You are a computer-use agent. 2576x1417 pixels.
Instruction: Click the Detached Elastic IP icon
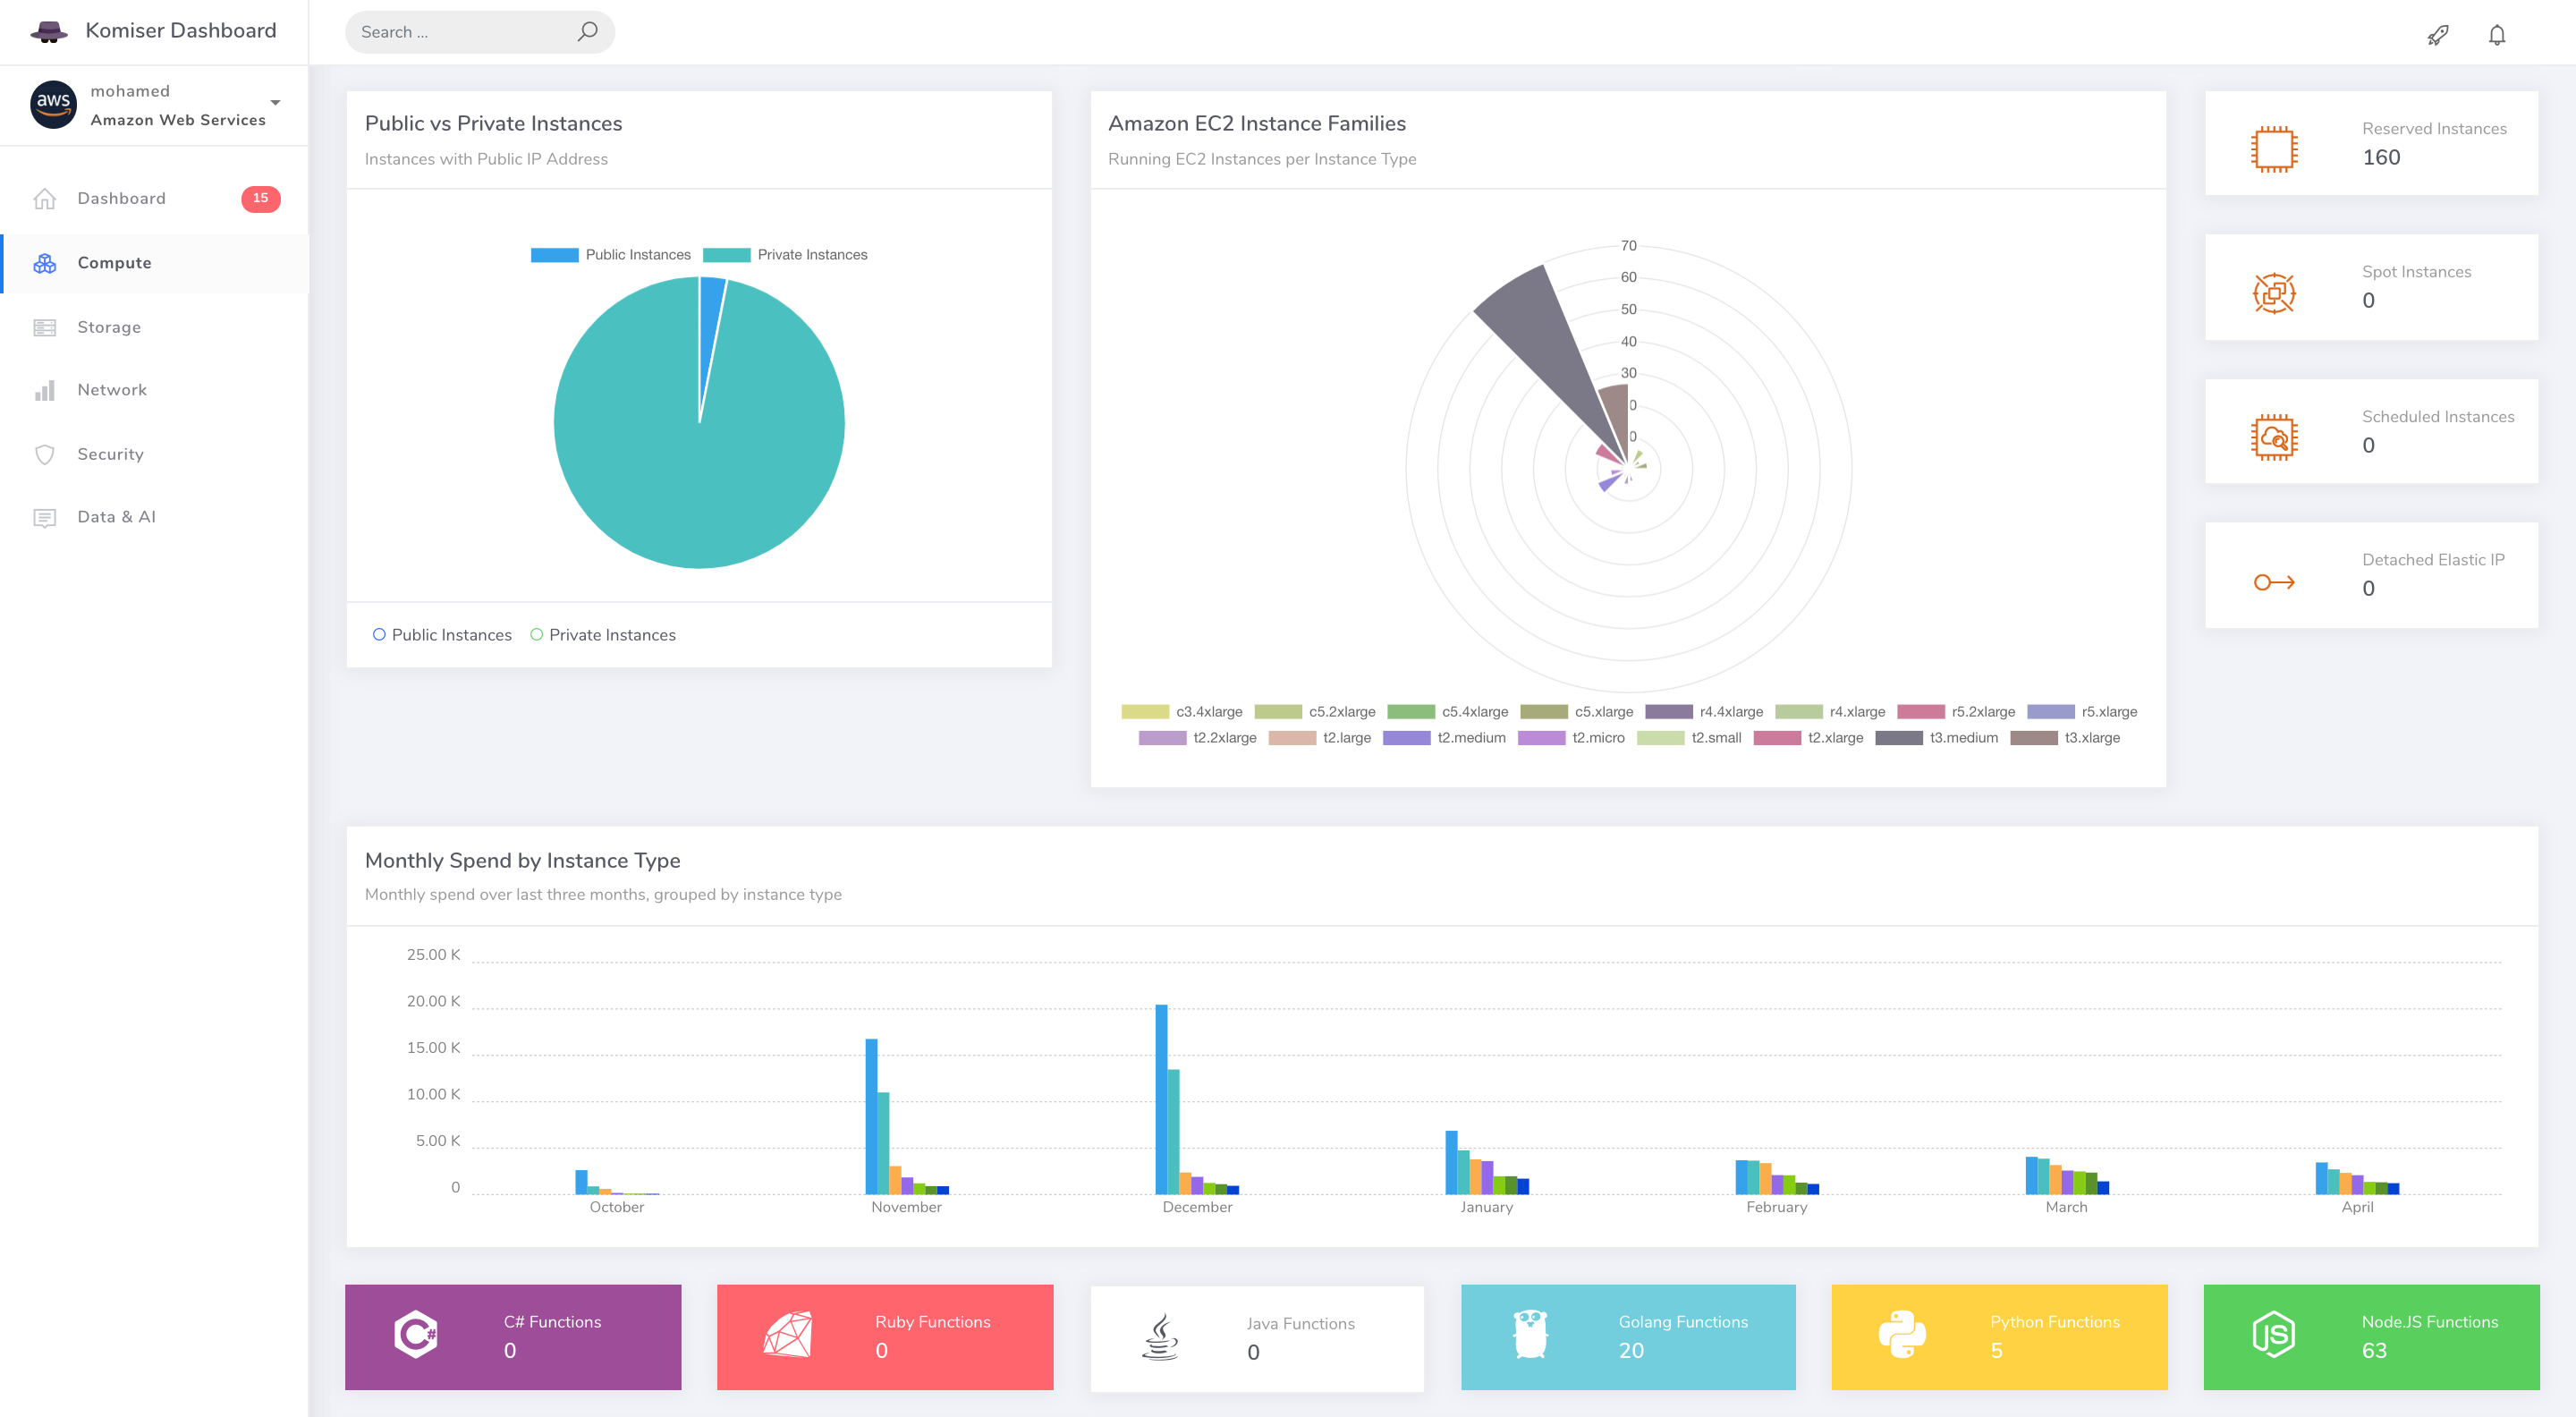coord(2273,582)
